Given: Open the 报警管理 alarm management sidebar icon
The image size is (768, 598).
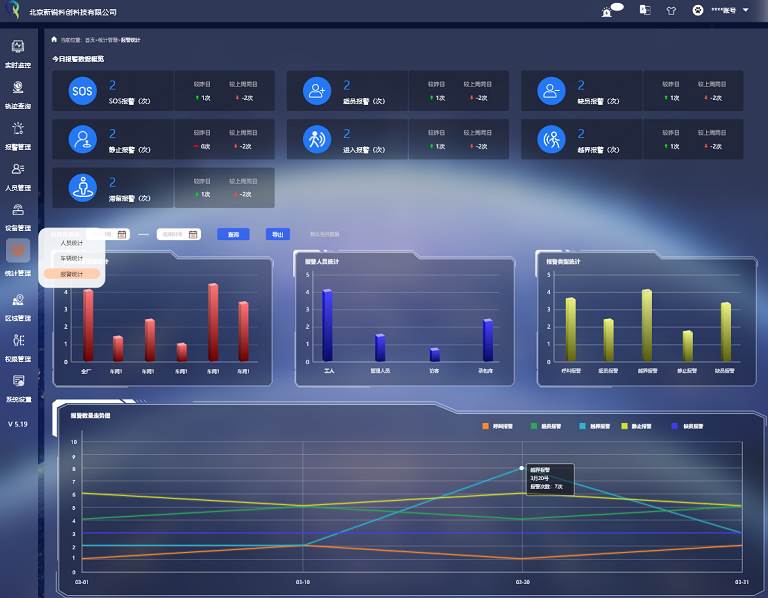Looking at the screenshot, I should (x=18, y=128).
